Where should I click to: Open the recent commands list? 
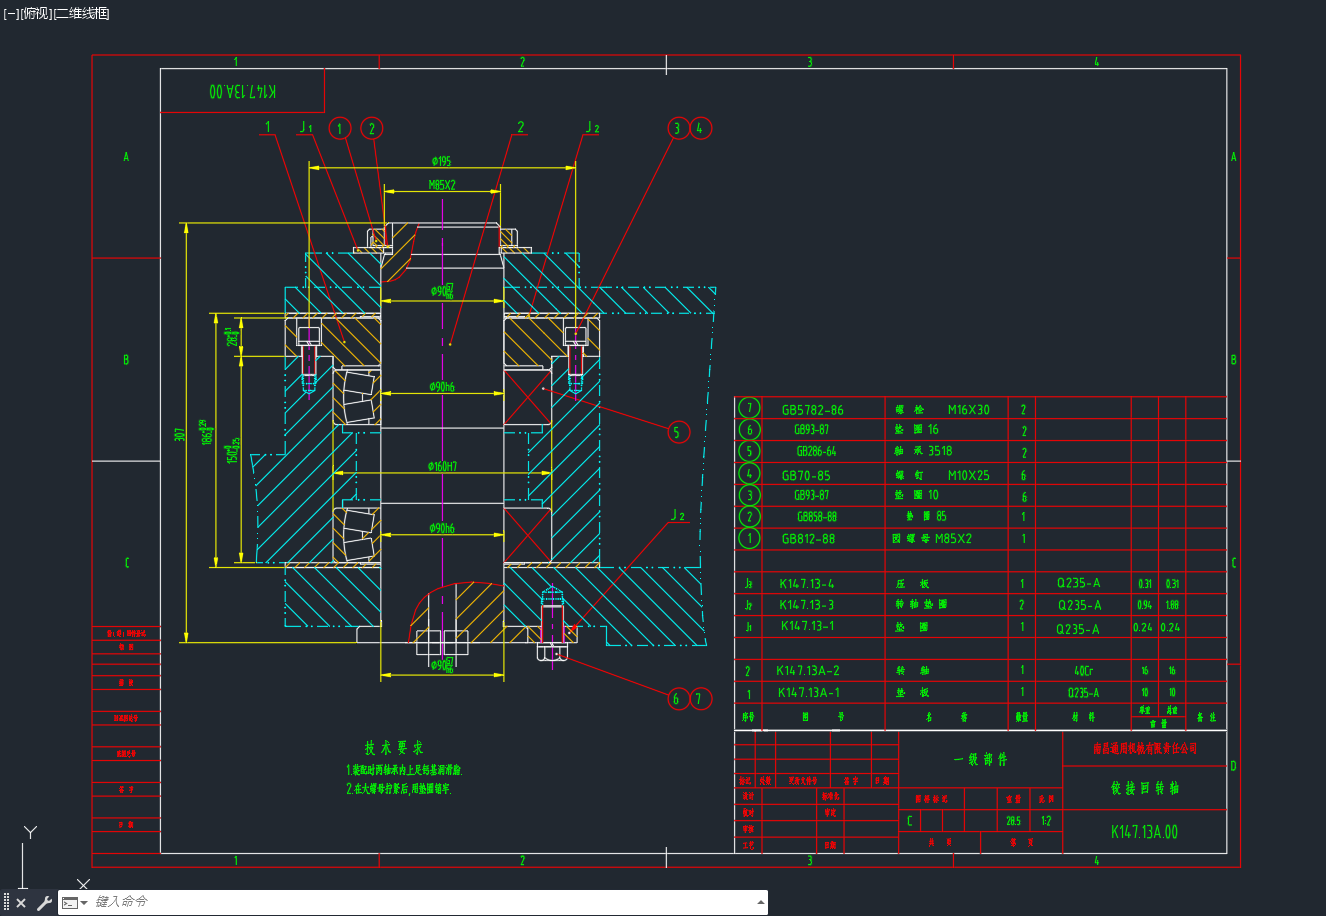point(74,903)
